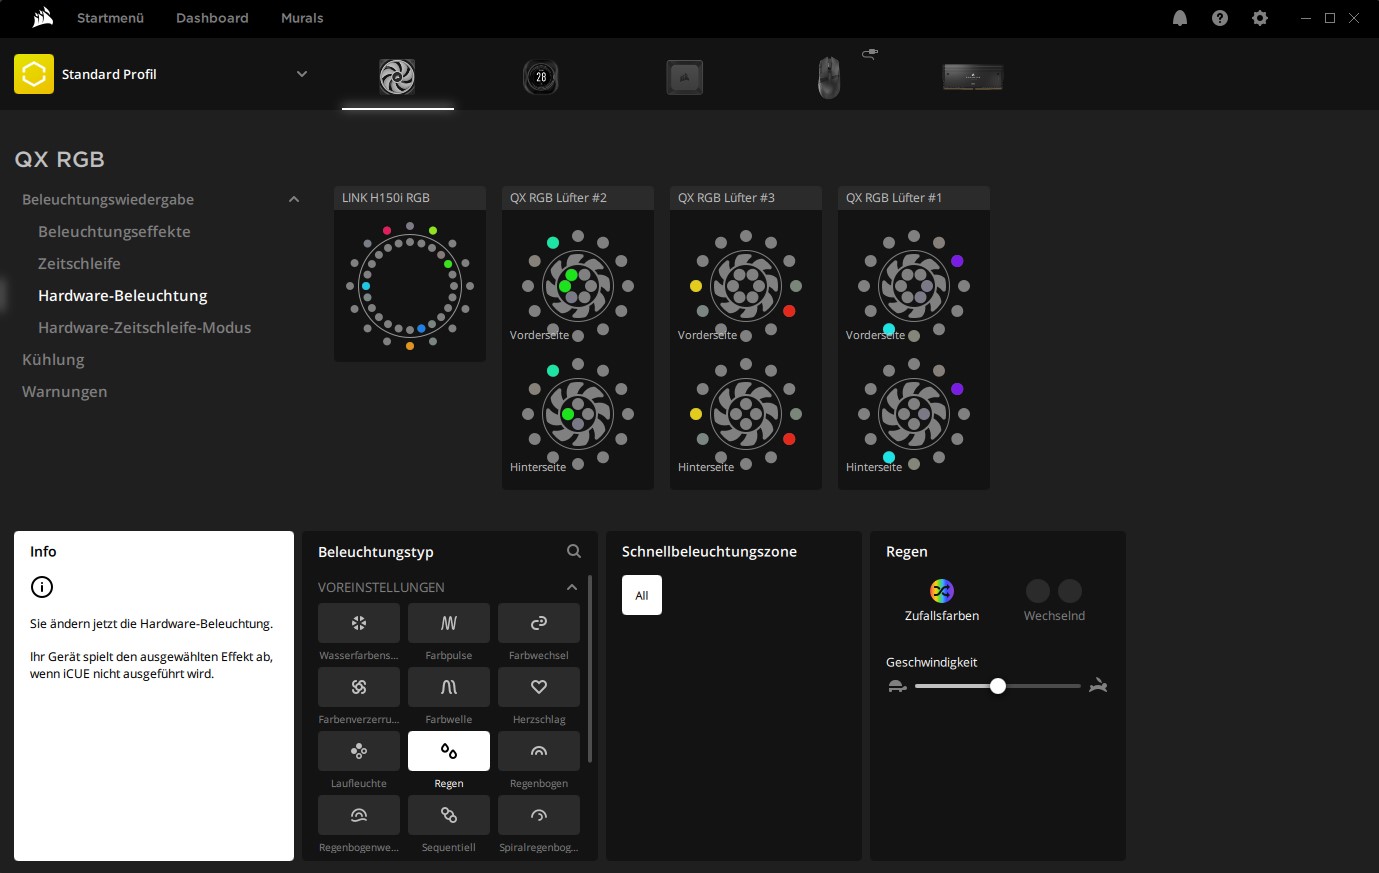
Task: Open the mouse device tab
Action: pos(829,77)
